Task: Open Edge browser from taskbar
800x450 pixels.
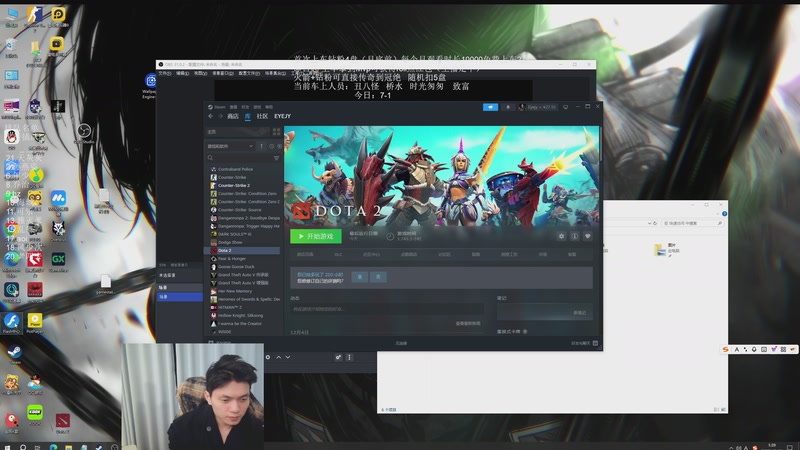Action: [x=53, y=447]
